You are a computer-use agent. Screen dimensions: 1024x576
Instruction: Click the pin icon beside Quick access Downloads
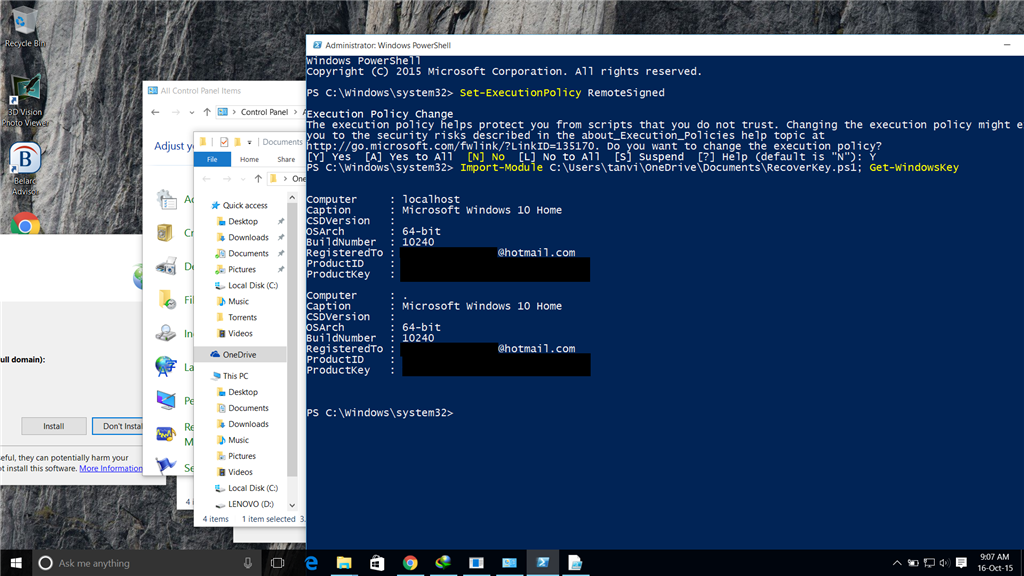[281, 237]
